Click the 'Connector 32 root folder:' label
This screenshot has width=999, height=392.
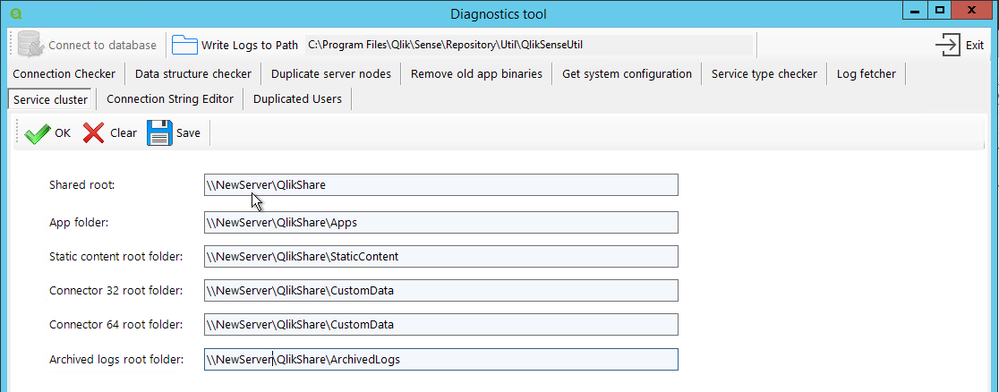(x=116, y=290)
